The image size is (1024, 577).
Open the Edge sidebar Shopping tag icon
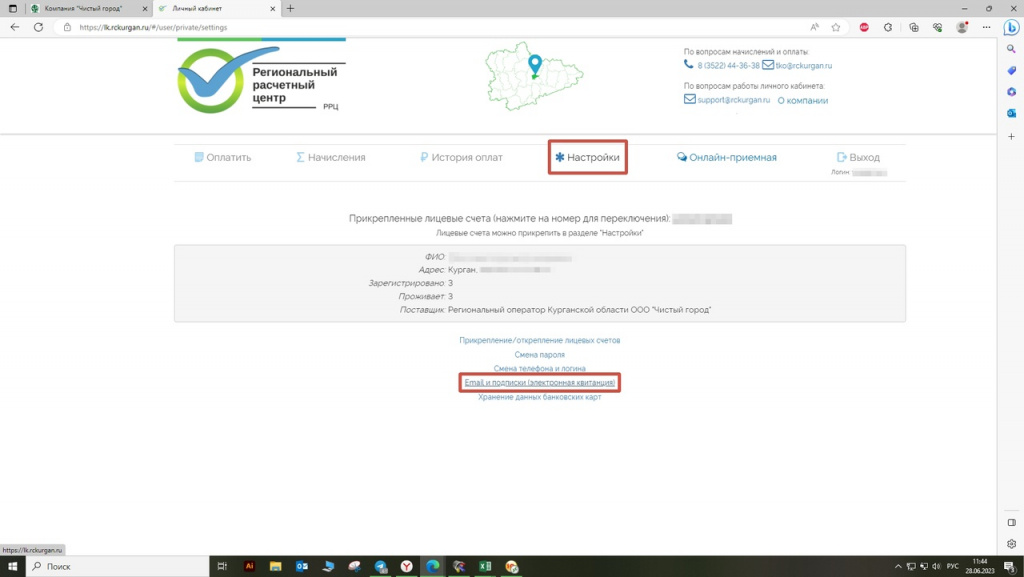point(1011,70)
